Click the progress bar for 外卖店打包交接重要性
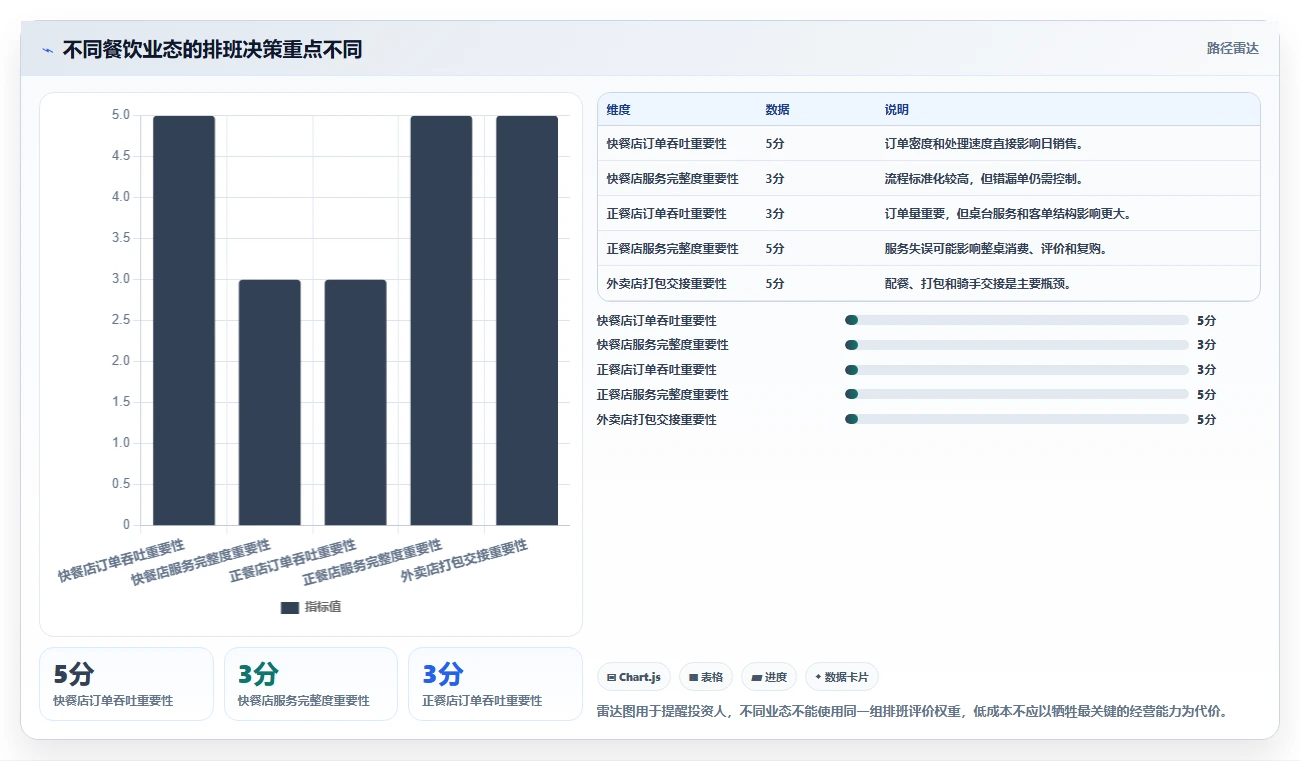1300x761 pixels. (x=1017, y=419)
